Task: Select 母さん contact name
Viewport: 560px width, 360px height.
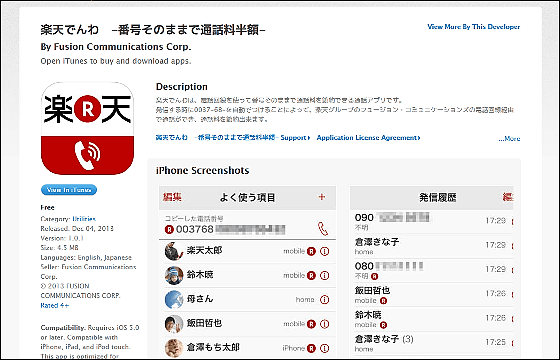Action: 200,299
